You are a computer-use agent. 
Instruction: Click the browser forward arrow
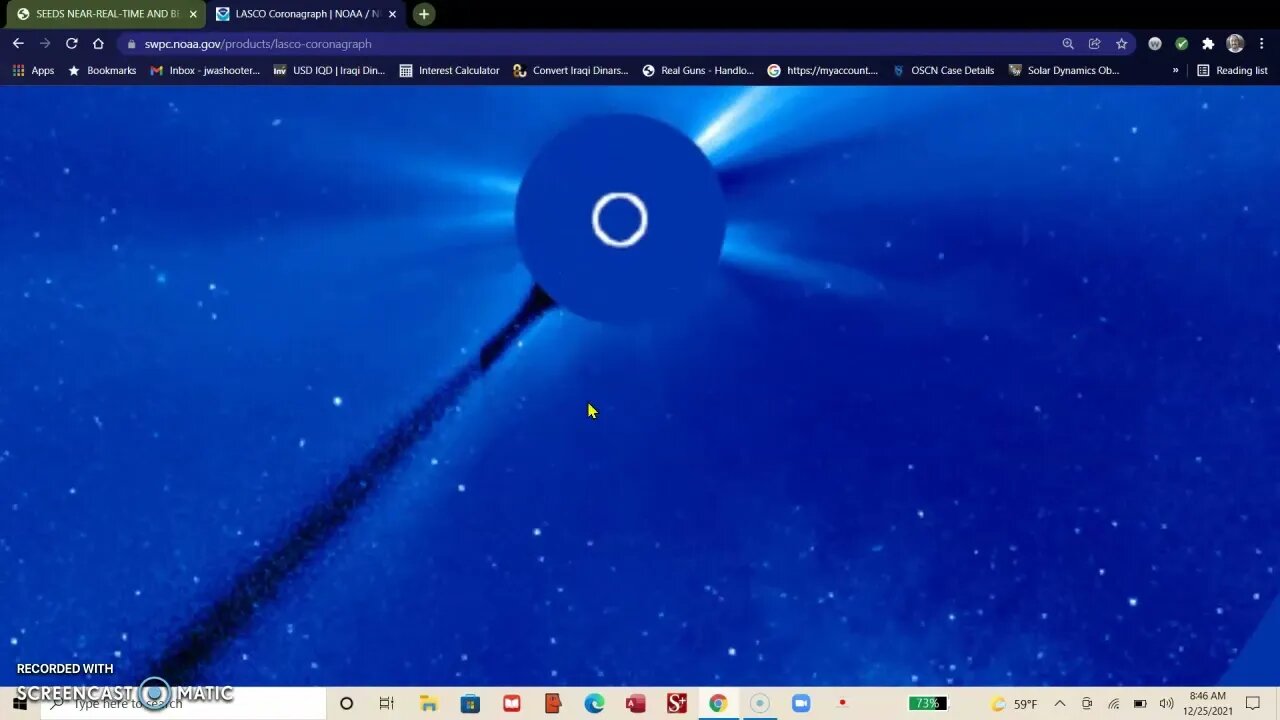(45, 44)
